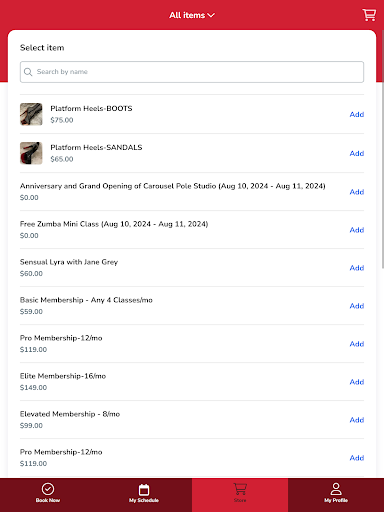Viewport: 384px width, 512px height.
Task: Open My Schedule calendar icon
Action: 144,490
